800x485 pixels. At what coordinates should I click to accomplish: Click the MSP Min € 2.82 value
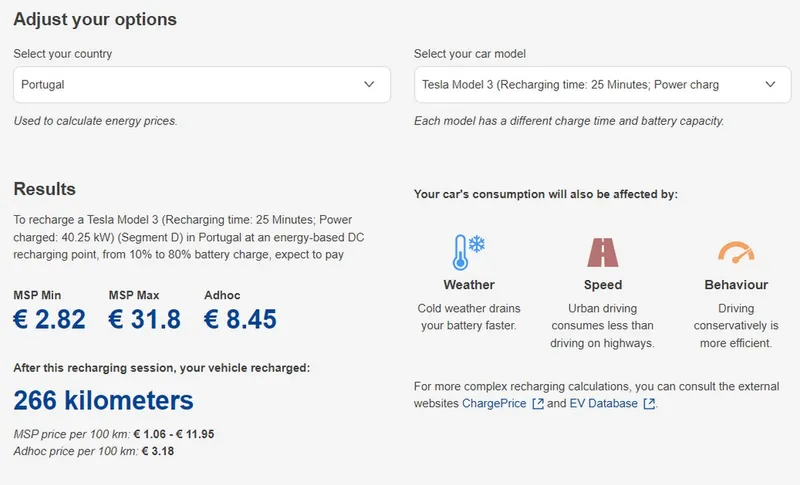point(49,319)
